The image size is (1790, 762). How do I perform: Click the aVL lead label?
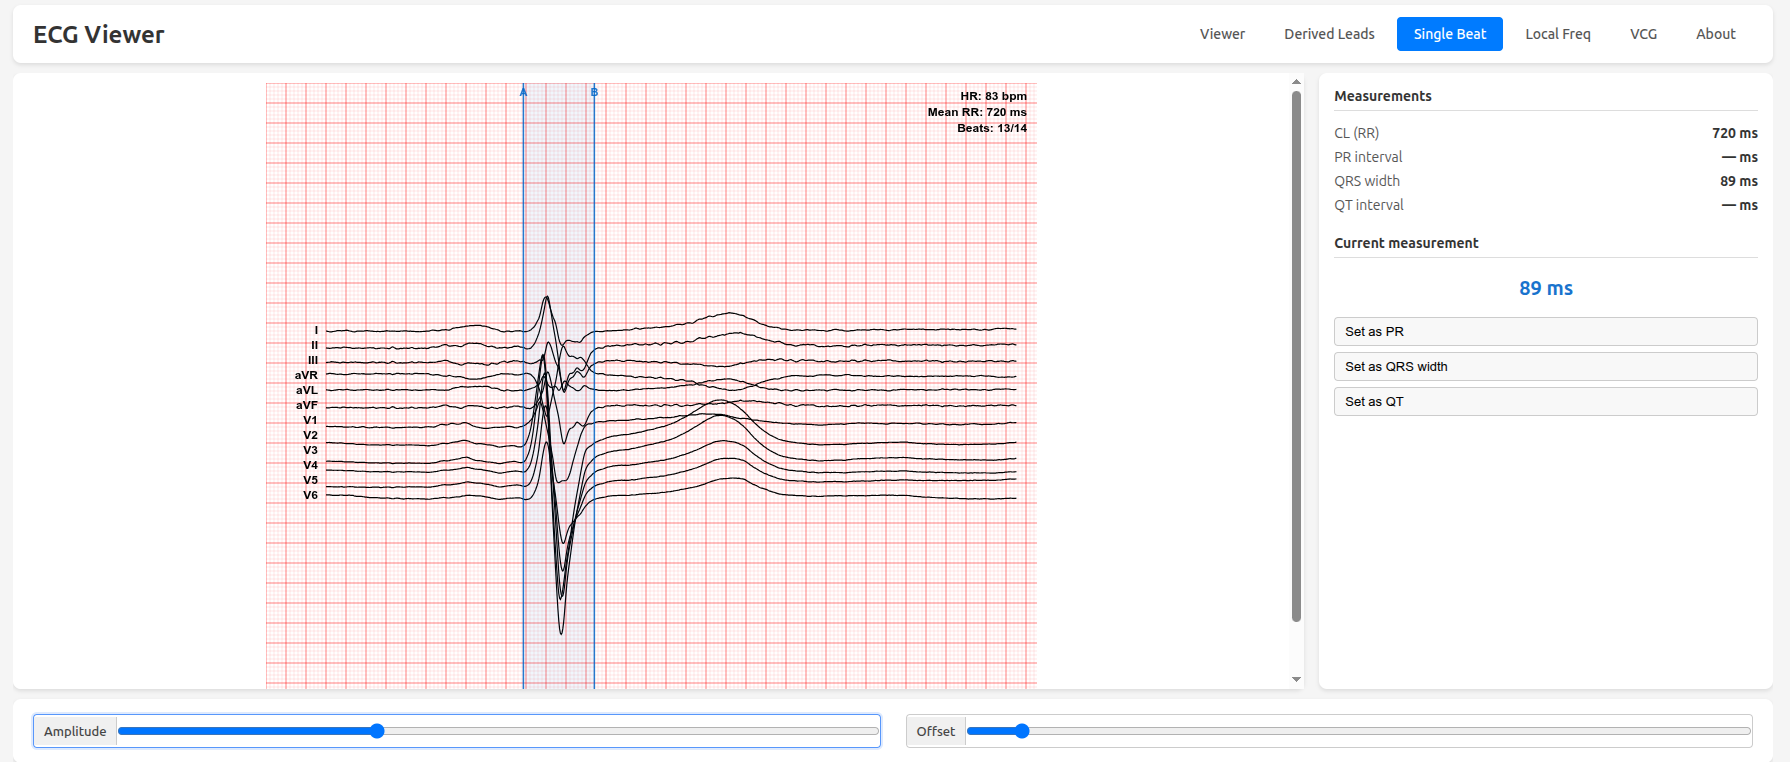pos(306,390)
